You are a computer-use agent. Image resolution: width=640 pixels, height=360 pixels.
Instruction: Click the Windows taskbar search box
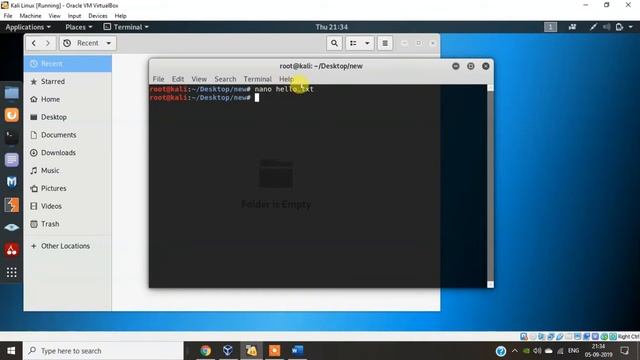(x=103, y=351)
